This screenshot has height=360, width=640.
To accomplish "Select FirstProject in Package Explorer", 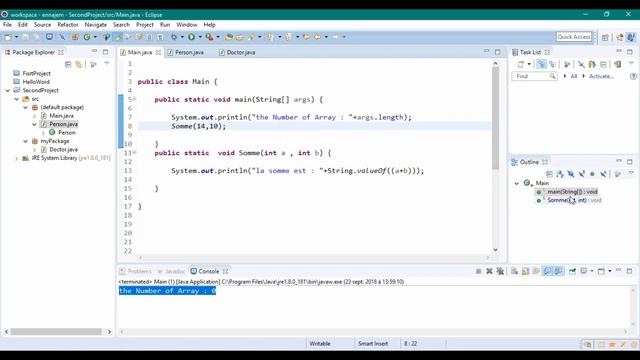I will point(36,73).
